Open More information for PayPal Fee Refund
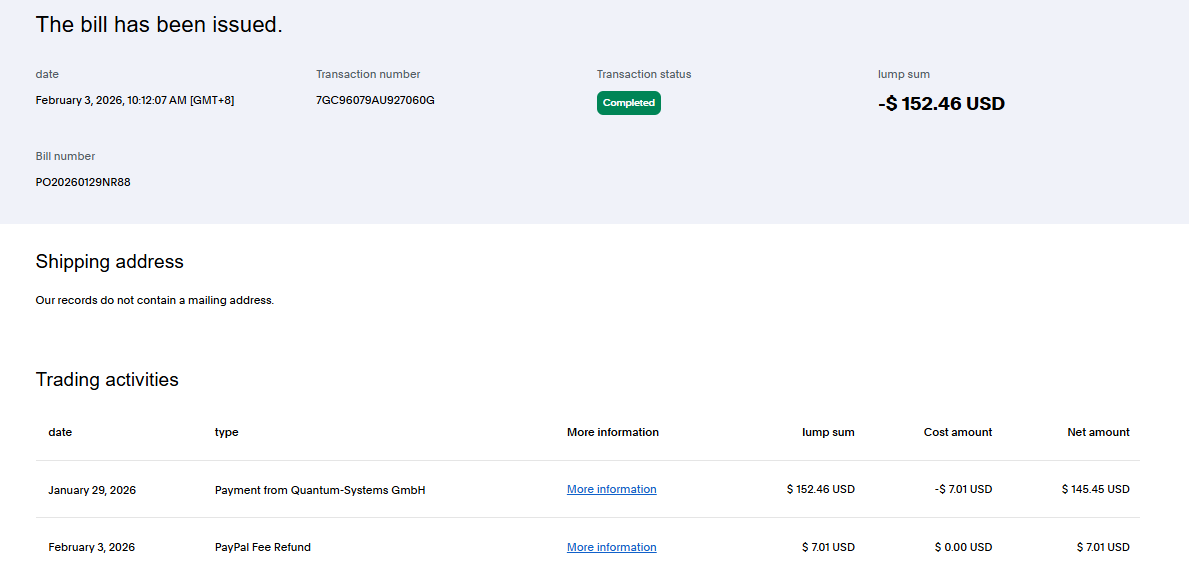1189x570 pixels. click(x=611, y=547)
